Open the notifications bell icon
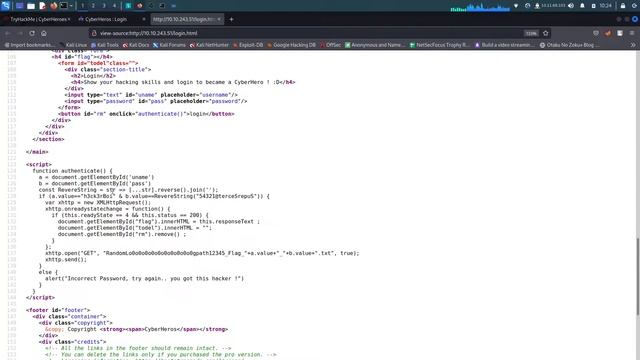This screenshot has height=360, width=640. pos(582,6)
